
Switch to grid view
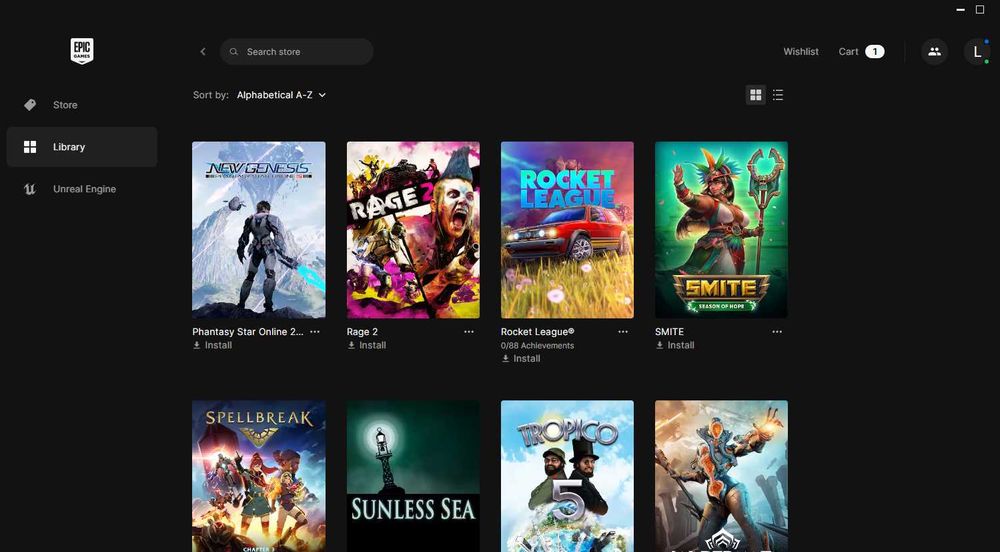tap(756, 95)
